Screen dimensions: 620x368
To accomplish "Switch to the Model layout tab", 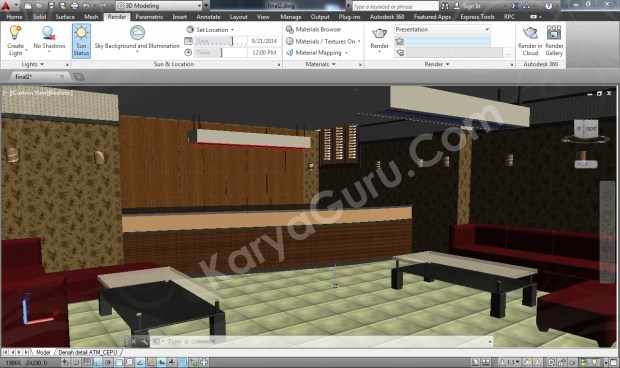I will tap(43, 352).
